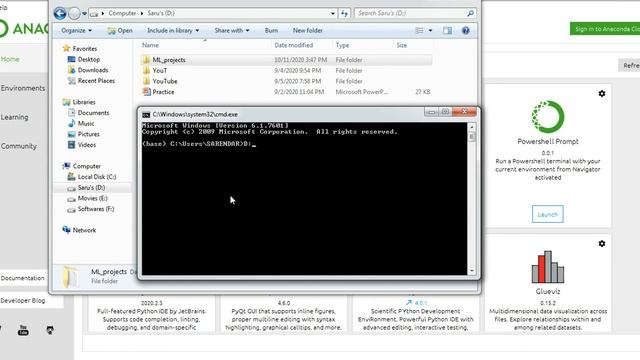Sign in to Anaconda Cloud

pyautogui.click(x=605, y=29)
